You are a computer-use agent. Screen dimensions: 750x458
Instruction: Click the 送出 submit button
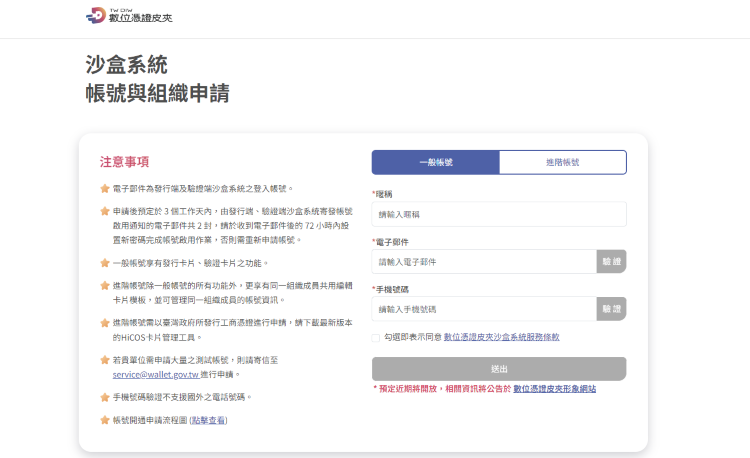pyautogui.click(x=499, y=369)
